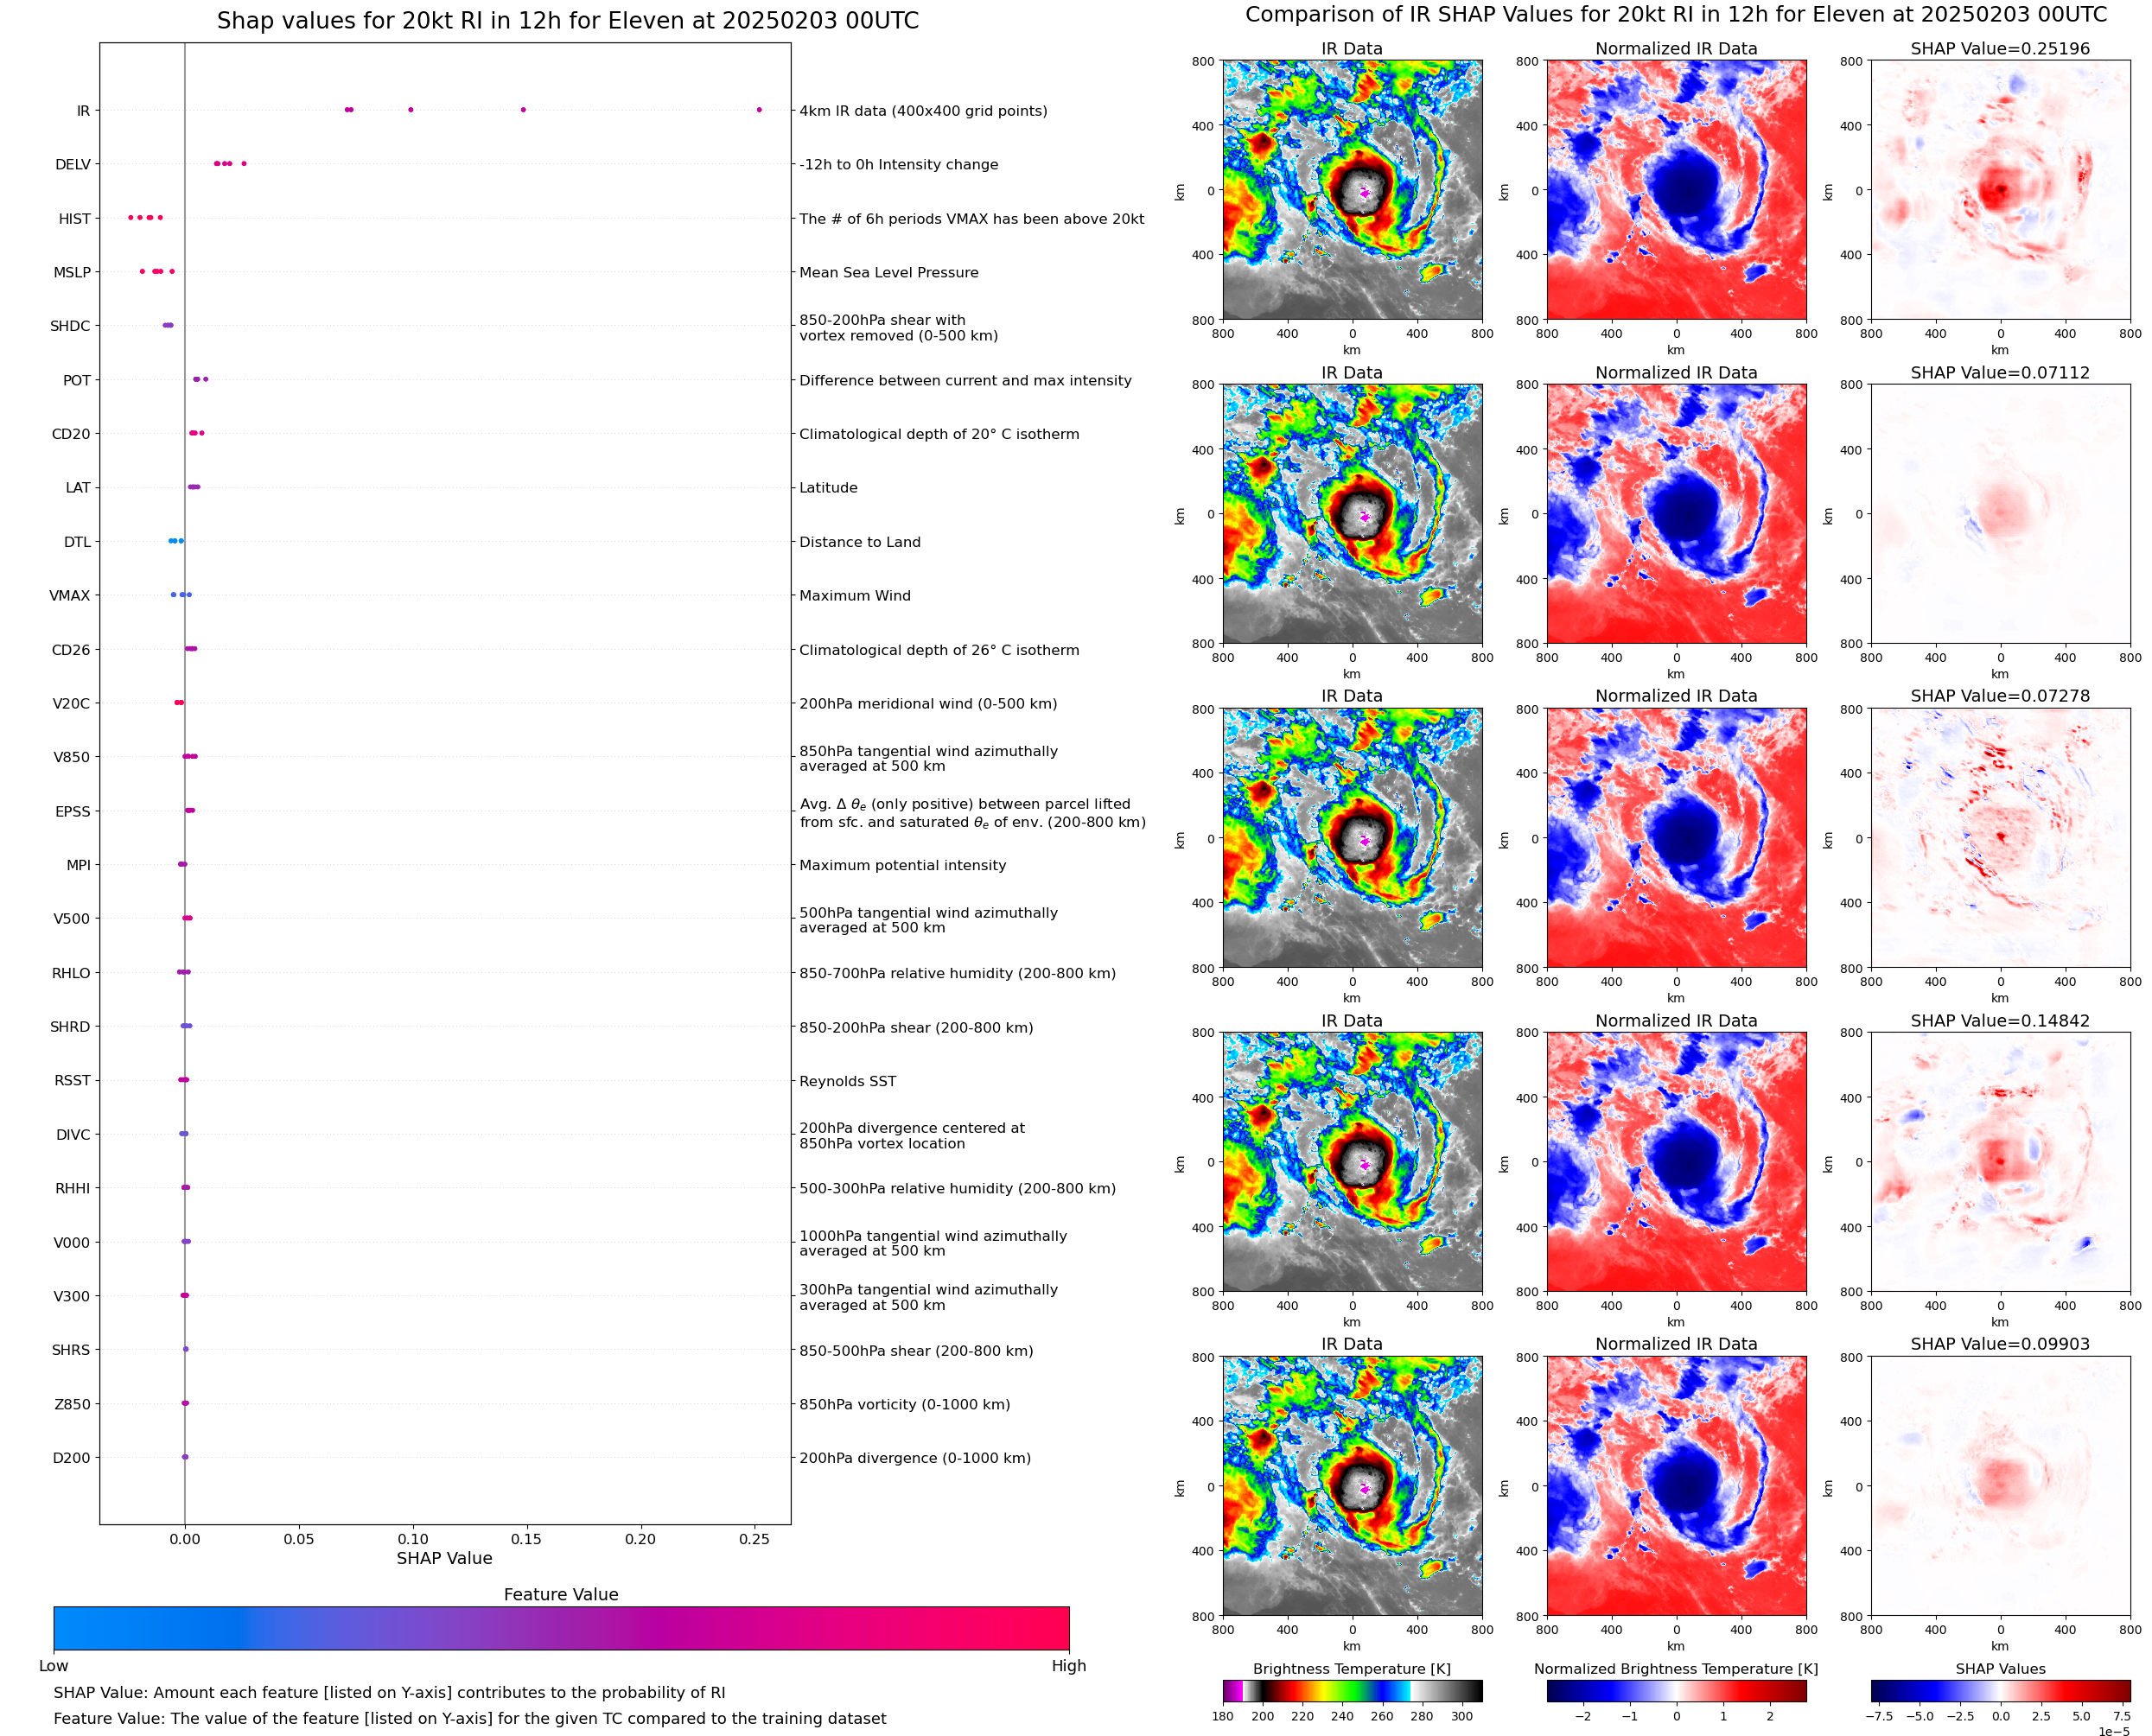The image size is (2152, 1736).
Task: Click the second row IR Data image
Action: [x=1352, y=514]
